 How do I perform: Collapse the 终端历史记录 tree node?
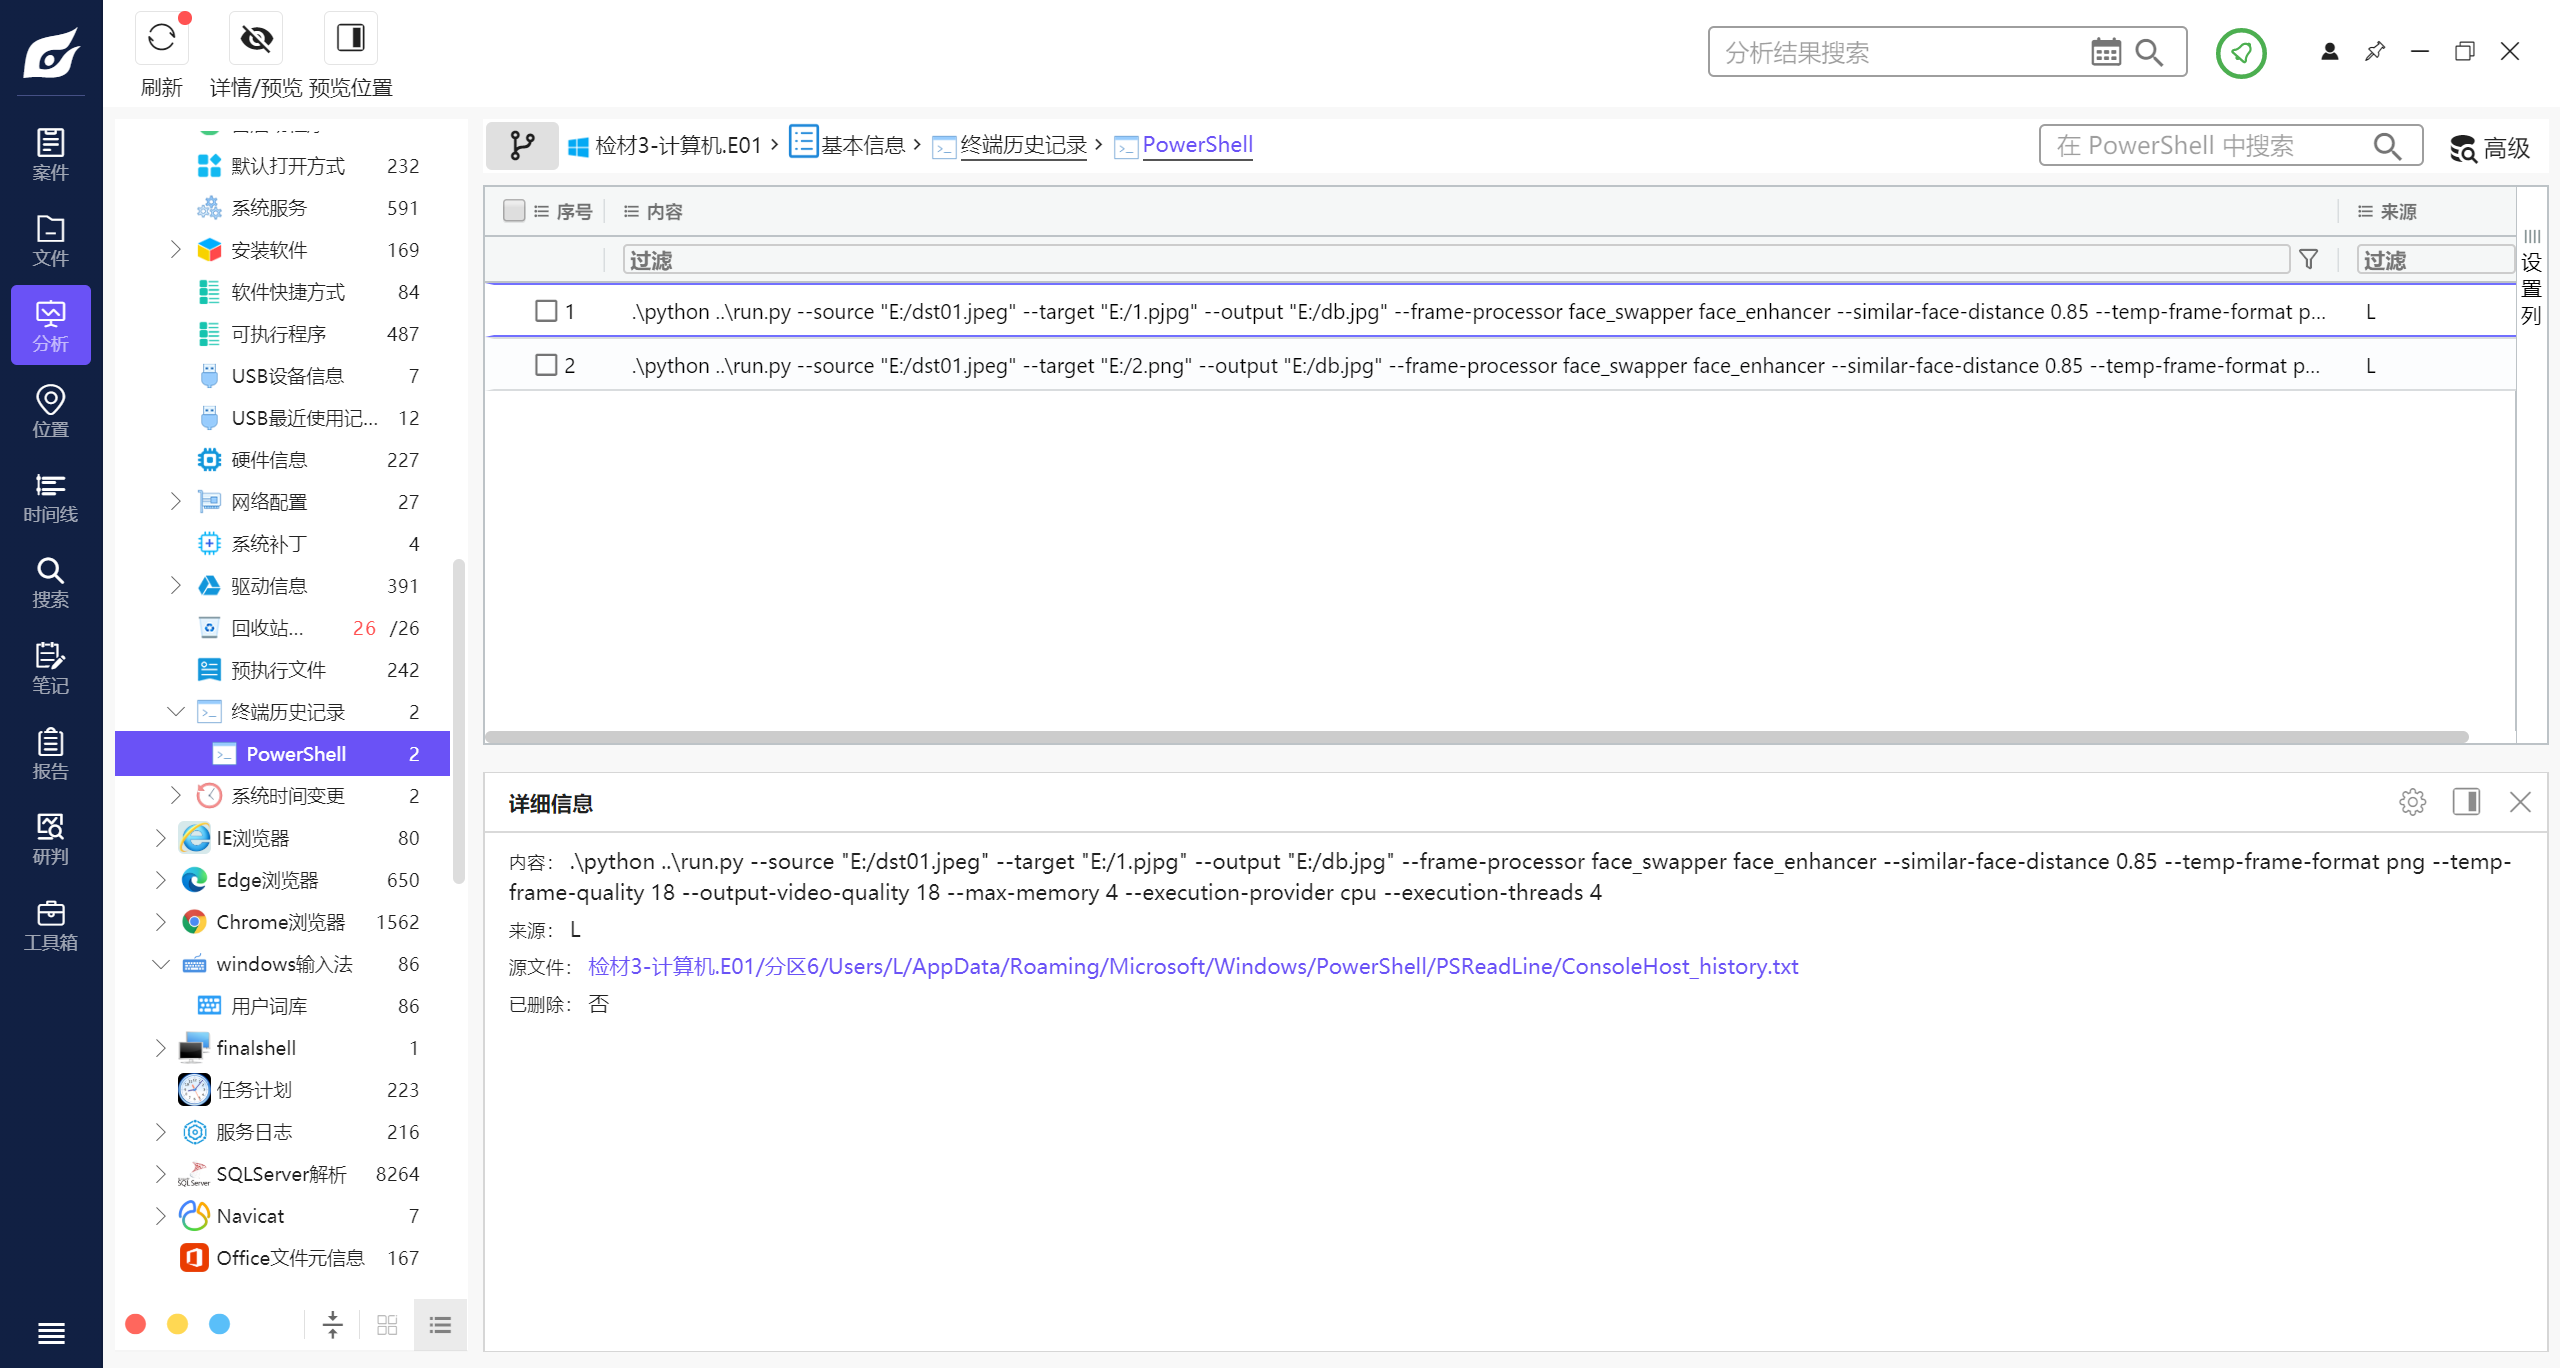coord(176,712)
